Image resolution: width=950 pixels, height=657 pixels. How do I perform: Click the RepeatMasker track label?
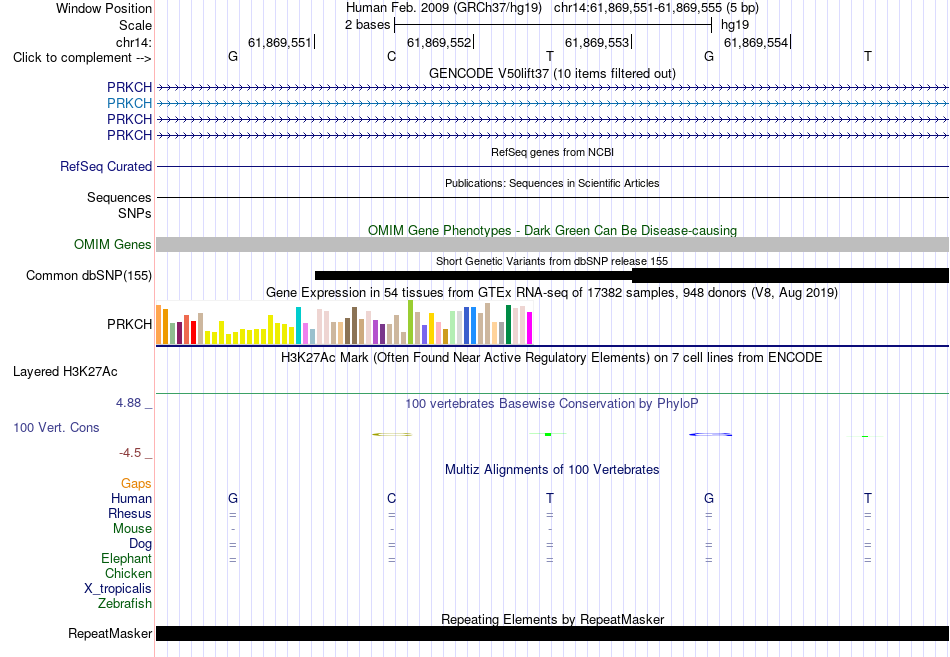click(x=110, y=633)
